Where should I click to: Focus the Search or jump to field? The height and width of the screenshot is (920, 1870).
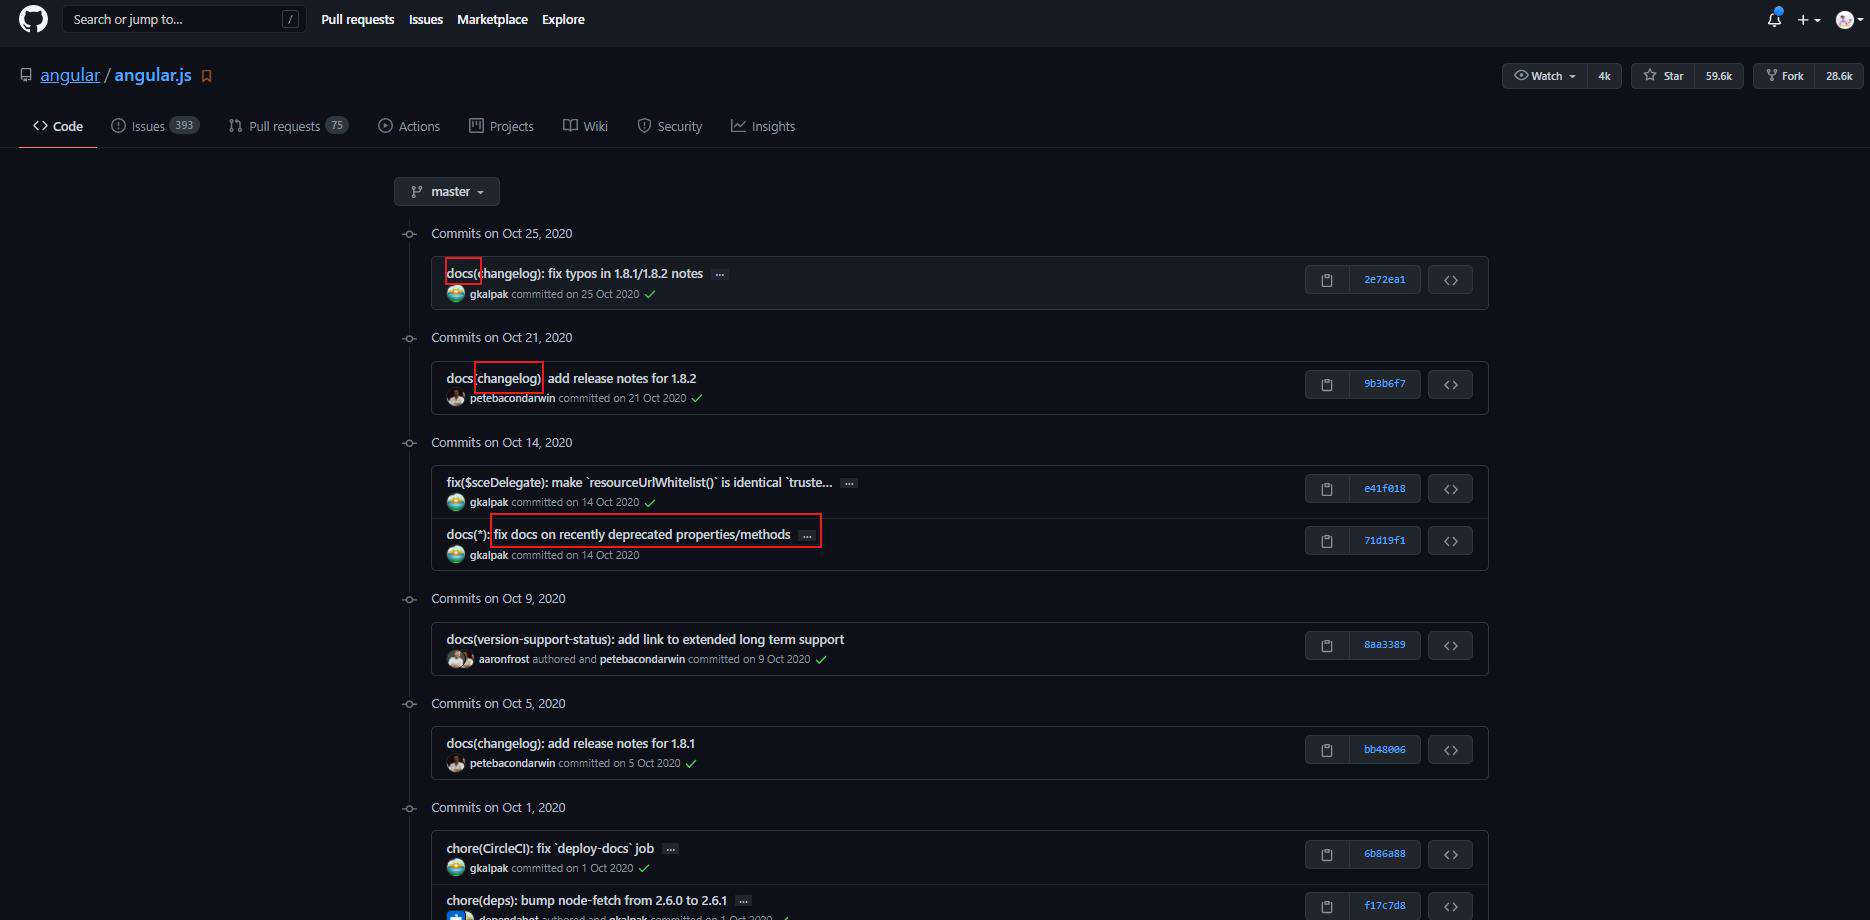(184, 19)
